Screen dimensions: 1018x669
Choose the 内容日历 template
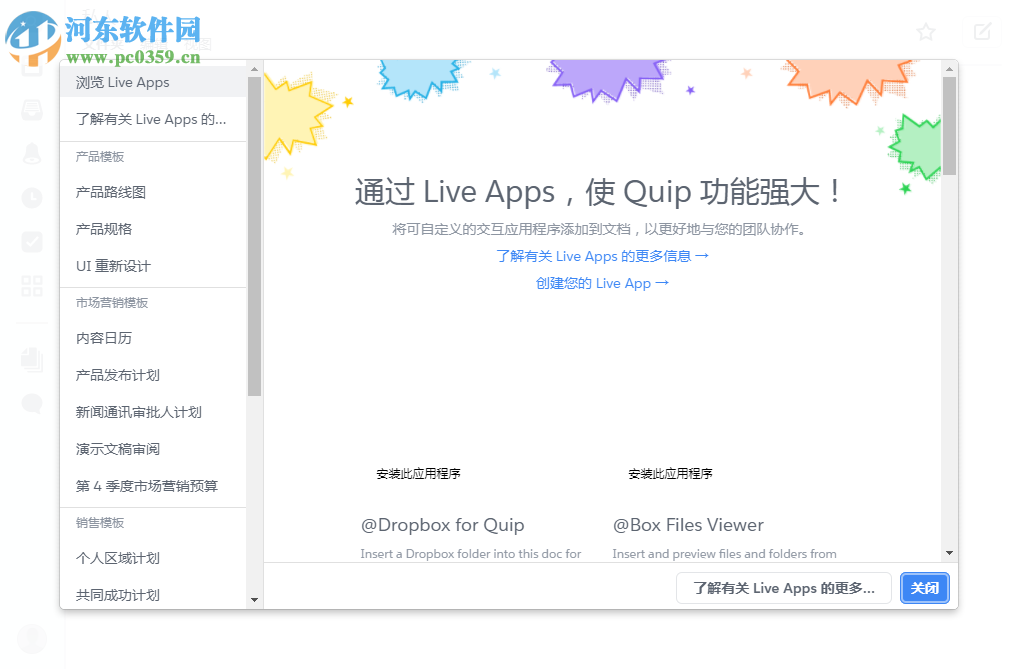(x=99, y=339)
